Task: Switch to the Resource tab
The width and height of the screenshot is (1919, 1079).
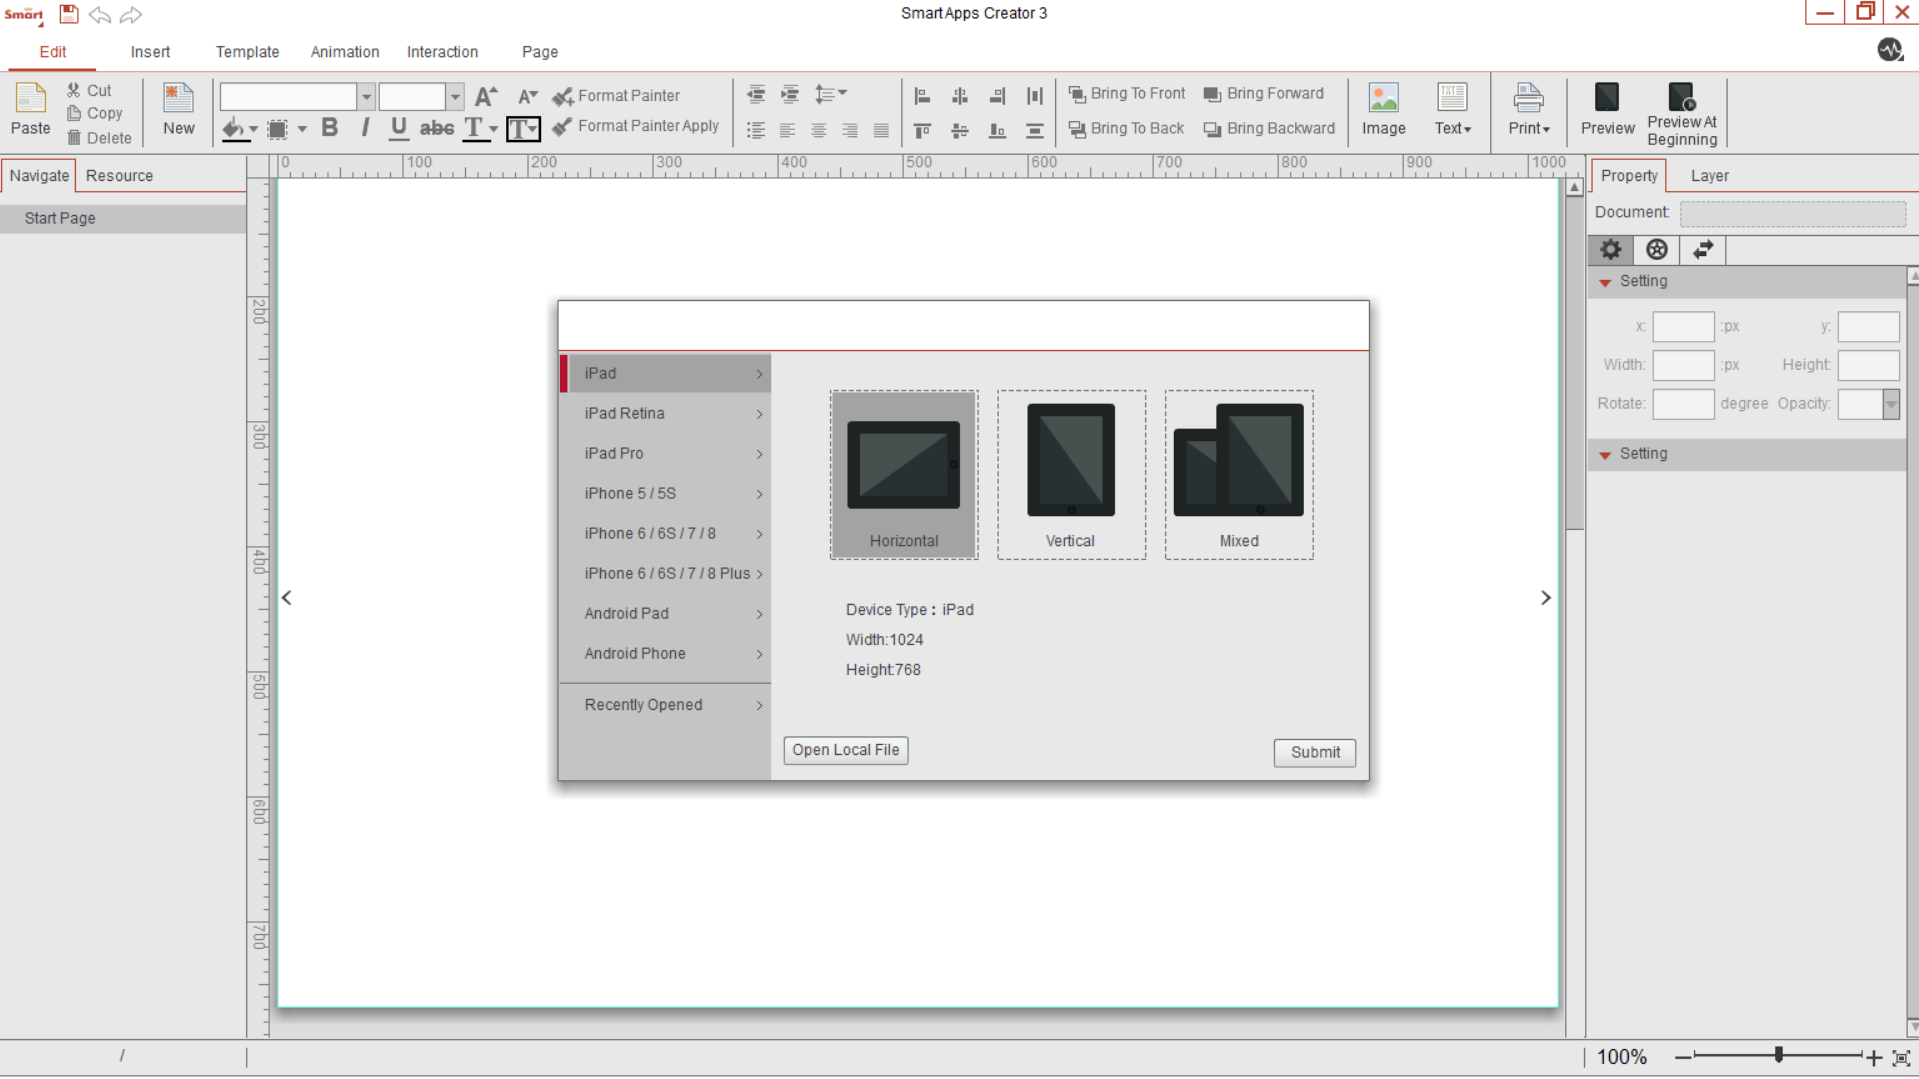Action: coord(119,176)
